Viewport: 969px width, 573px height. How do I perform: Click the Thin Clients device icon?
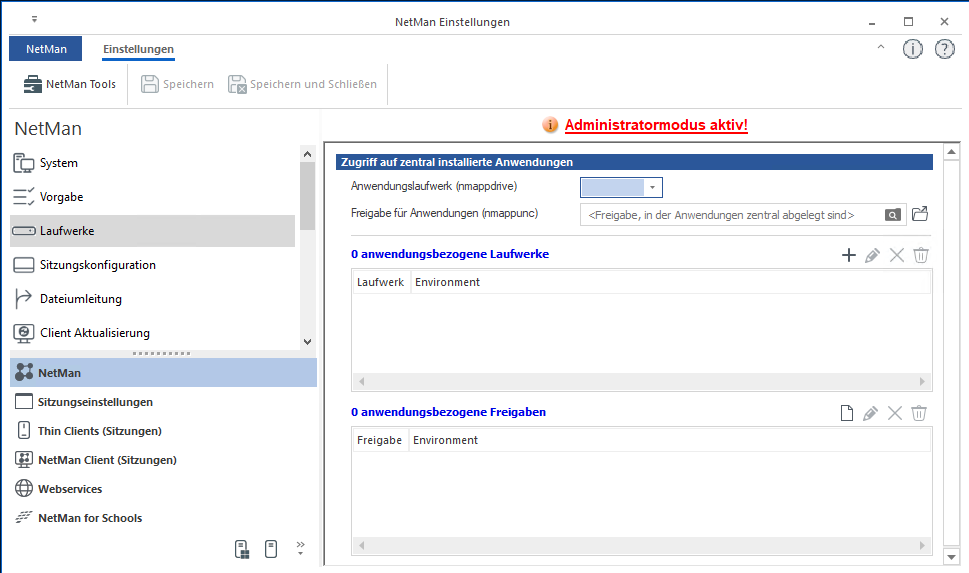(23, 430)
